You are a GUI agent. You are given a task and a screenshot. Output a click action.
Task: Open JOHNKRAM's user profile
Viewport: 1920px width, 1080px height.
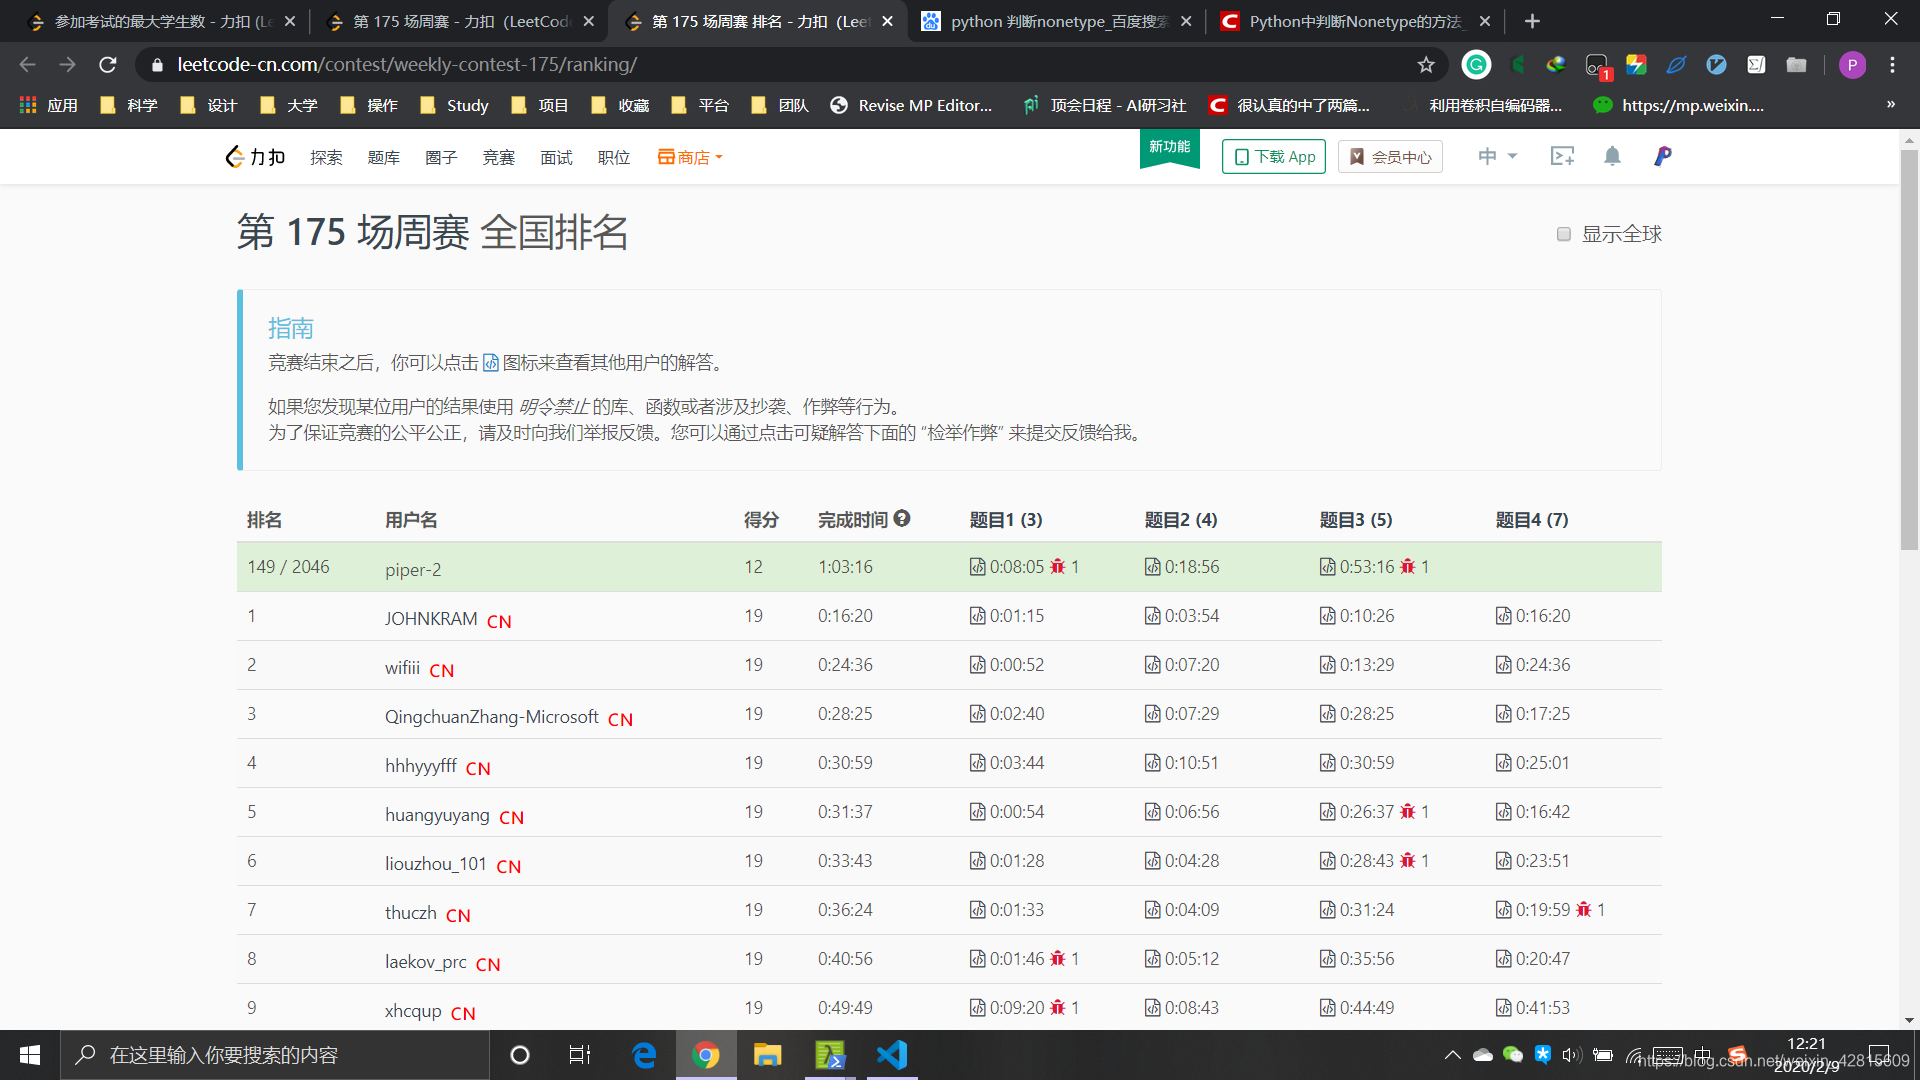[x=431, y=619]
